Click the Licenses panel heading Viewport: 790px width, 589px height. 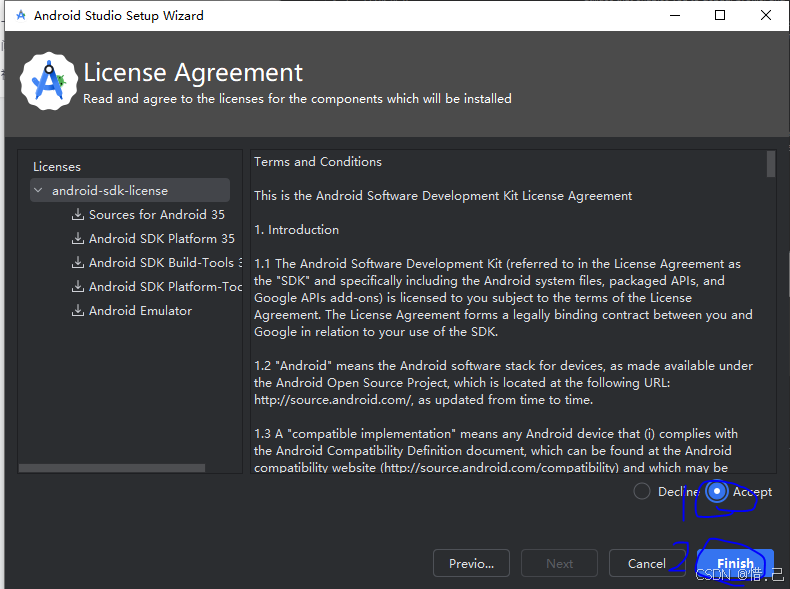pos(57,167)
